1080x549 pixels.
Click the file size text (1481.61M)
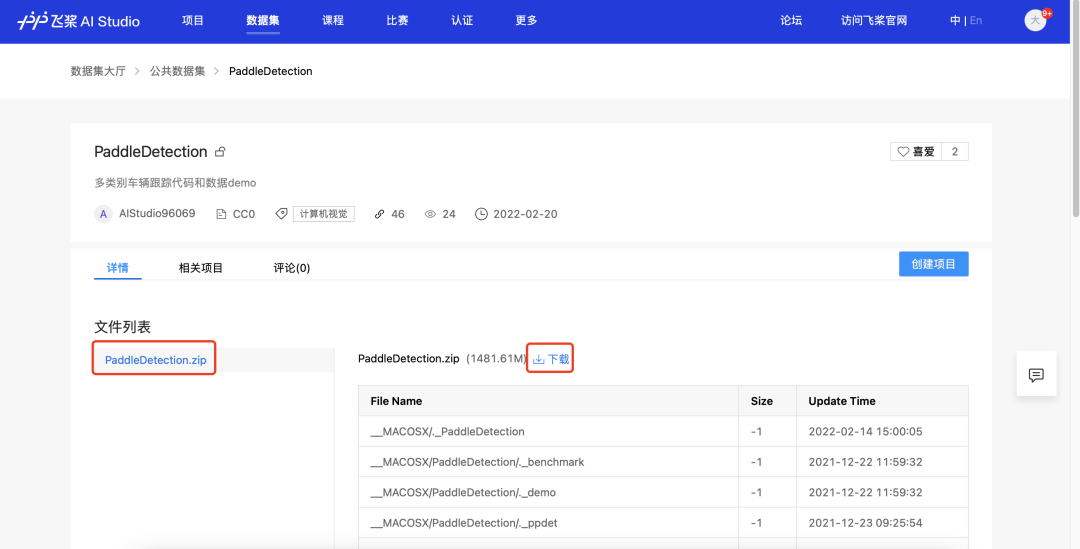pyautogui.click(x=496, y=359)
